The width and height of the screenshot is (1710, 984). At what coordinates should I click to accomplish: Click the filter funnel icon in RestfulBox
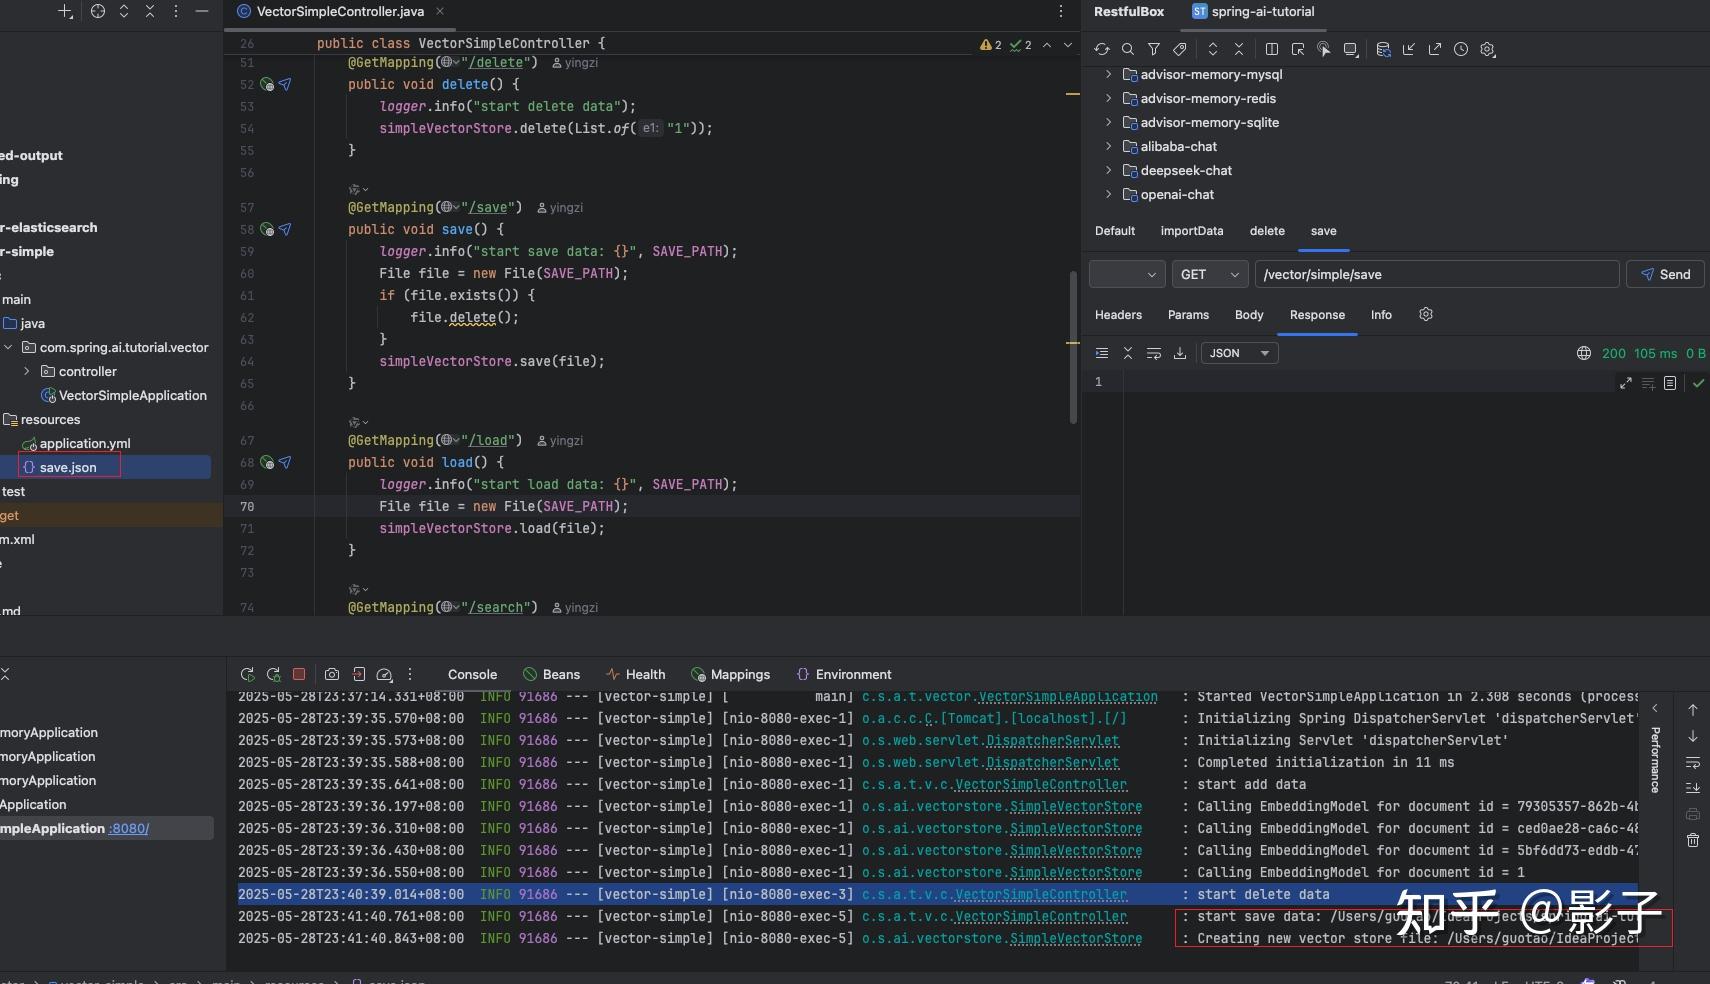click(1154, 49)
